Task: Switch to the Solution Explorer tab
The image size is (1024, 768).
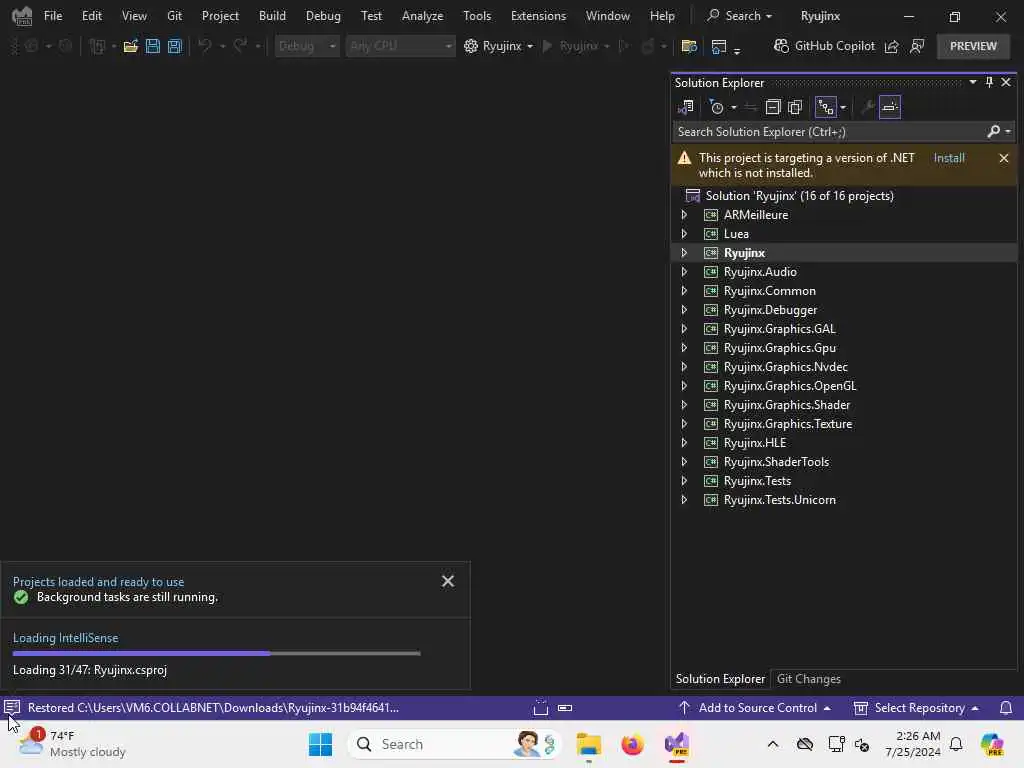Action: (720, 679)
